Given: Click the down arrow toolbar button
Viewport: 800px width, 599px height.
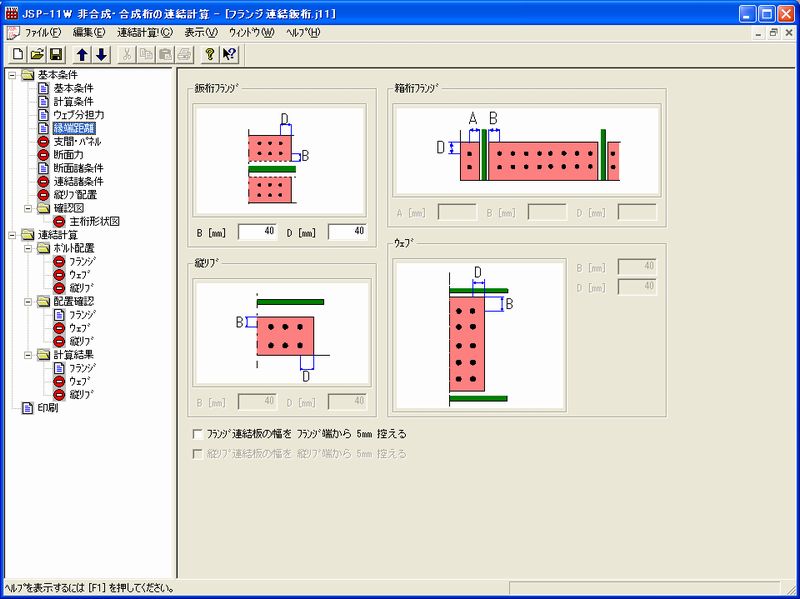Looking at the screenshot, I should [101, 54].
